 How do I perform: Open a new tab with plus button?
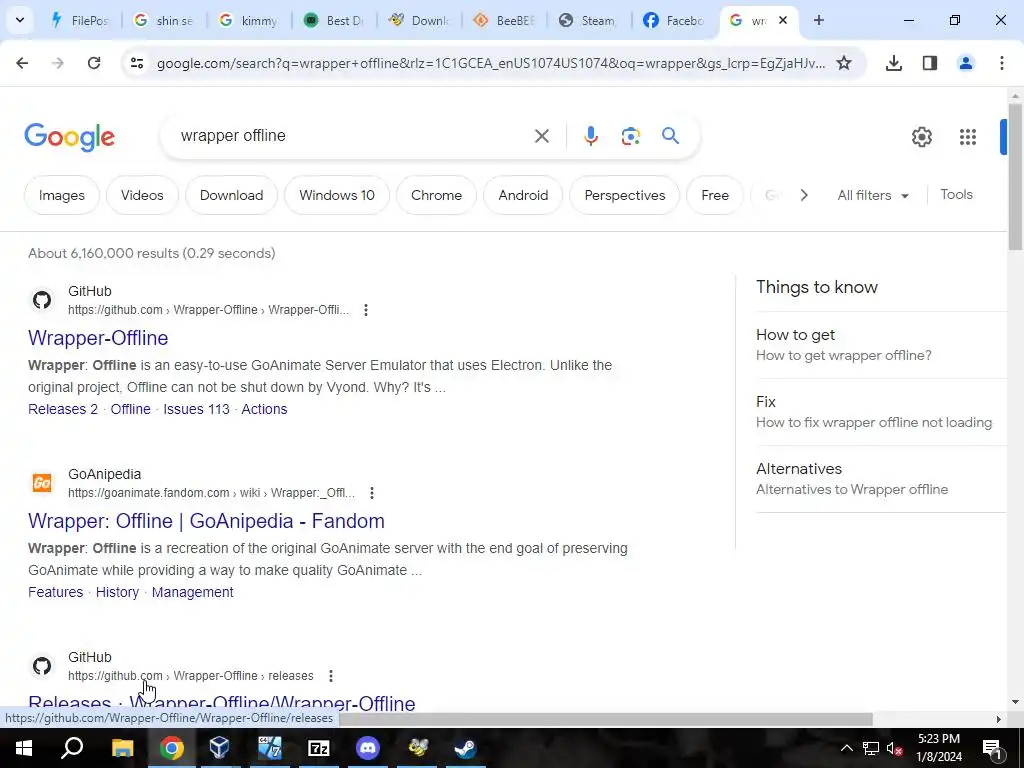point(818,20)
